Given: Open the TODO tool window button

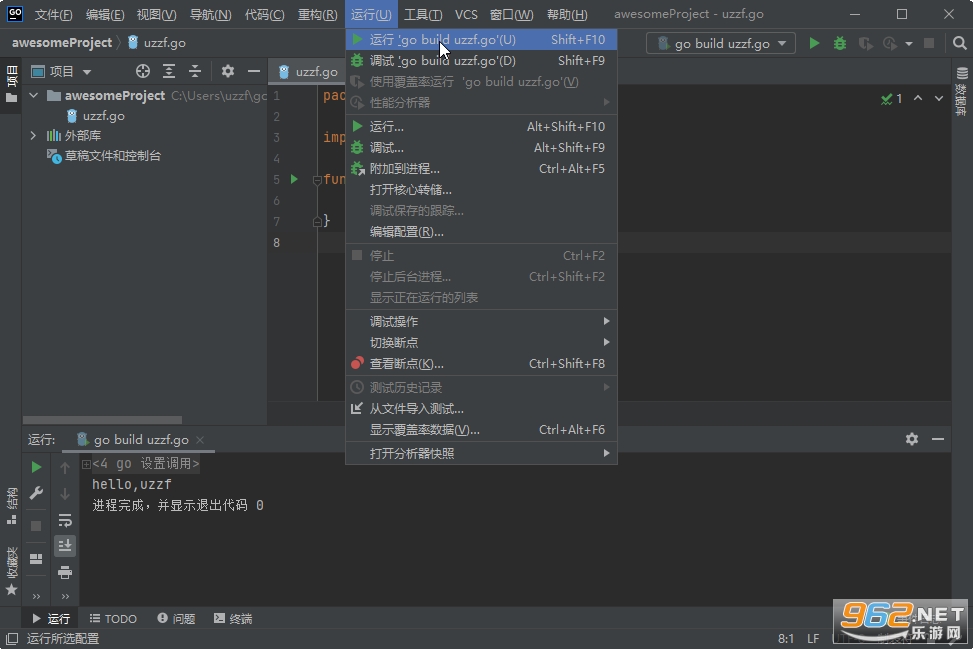Looking at the screenshot, I should (113, 619).
